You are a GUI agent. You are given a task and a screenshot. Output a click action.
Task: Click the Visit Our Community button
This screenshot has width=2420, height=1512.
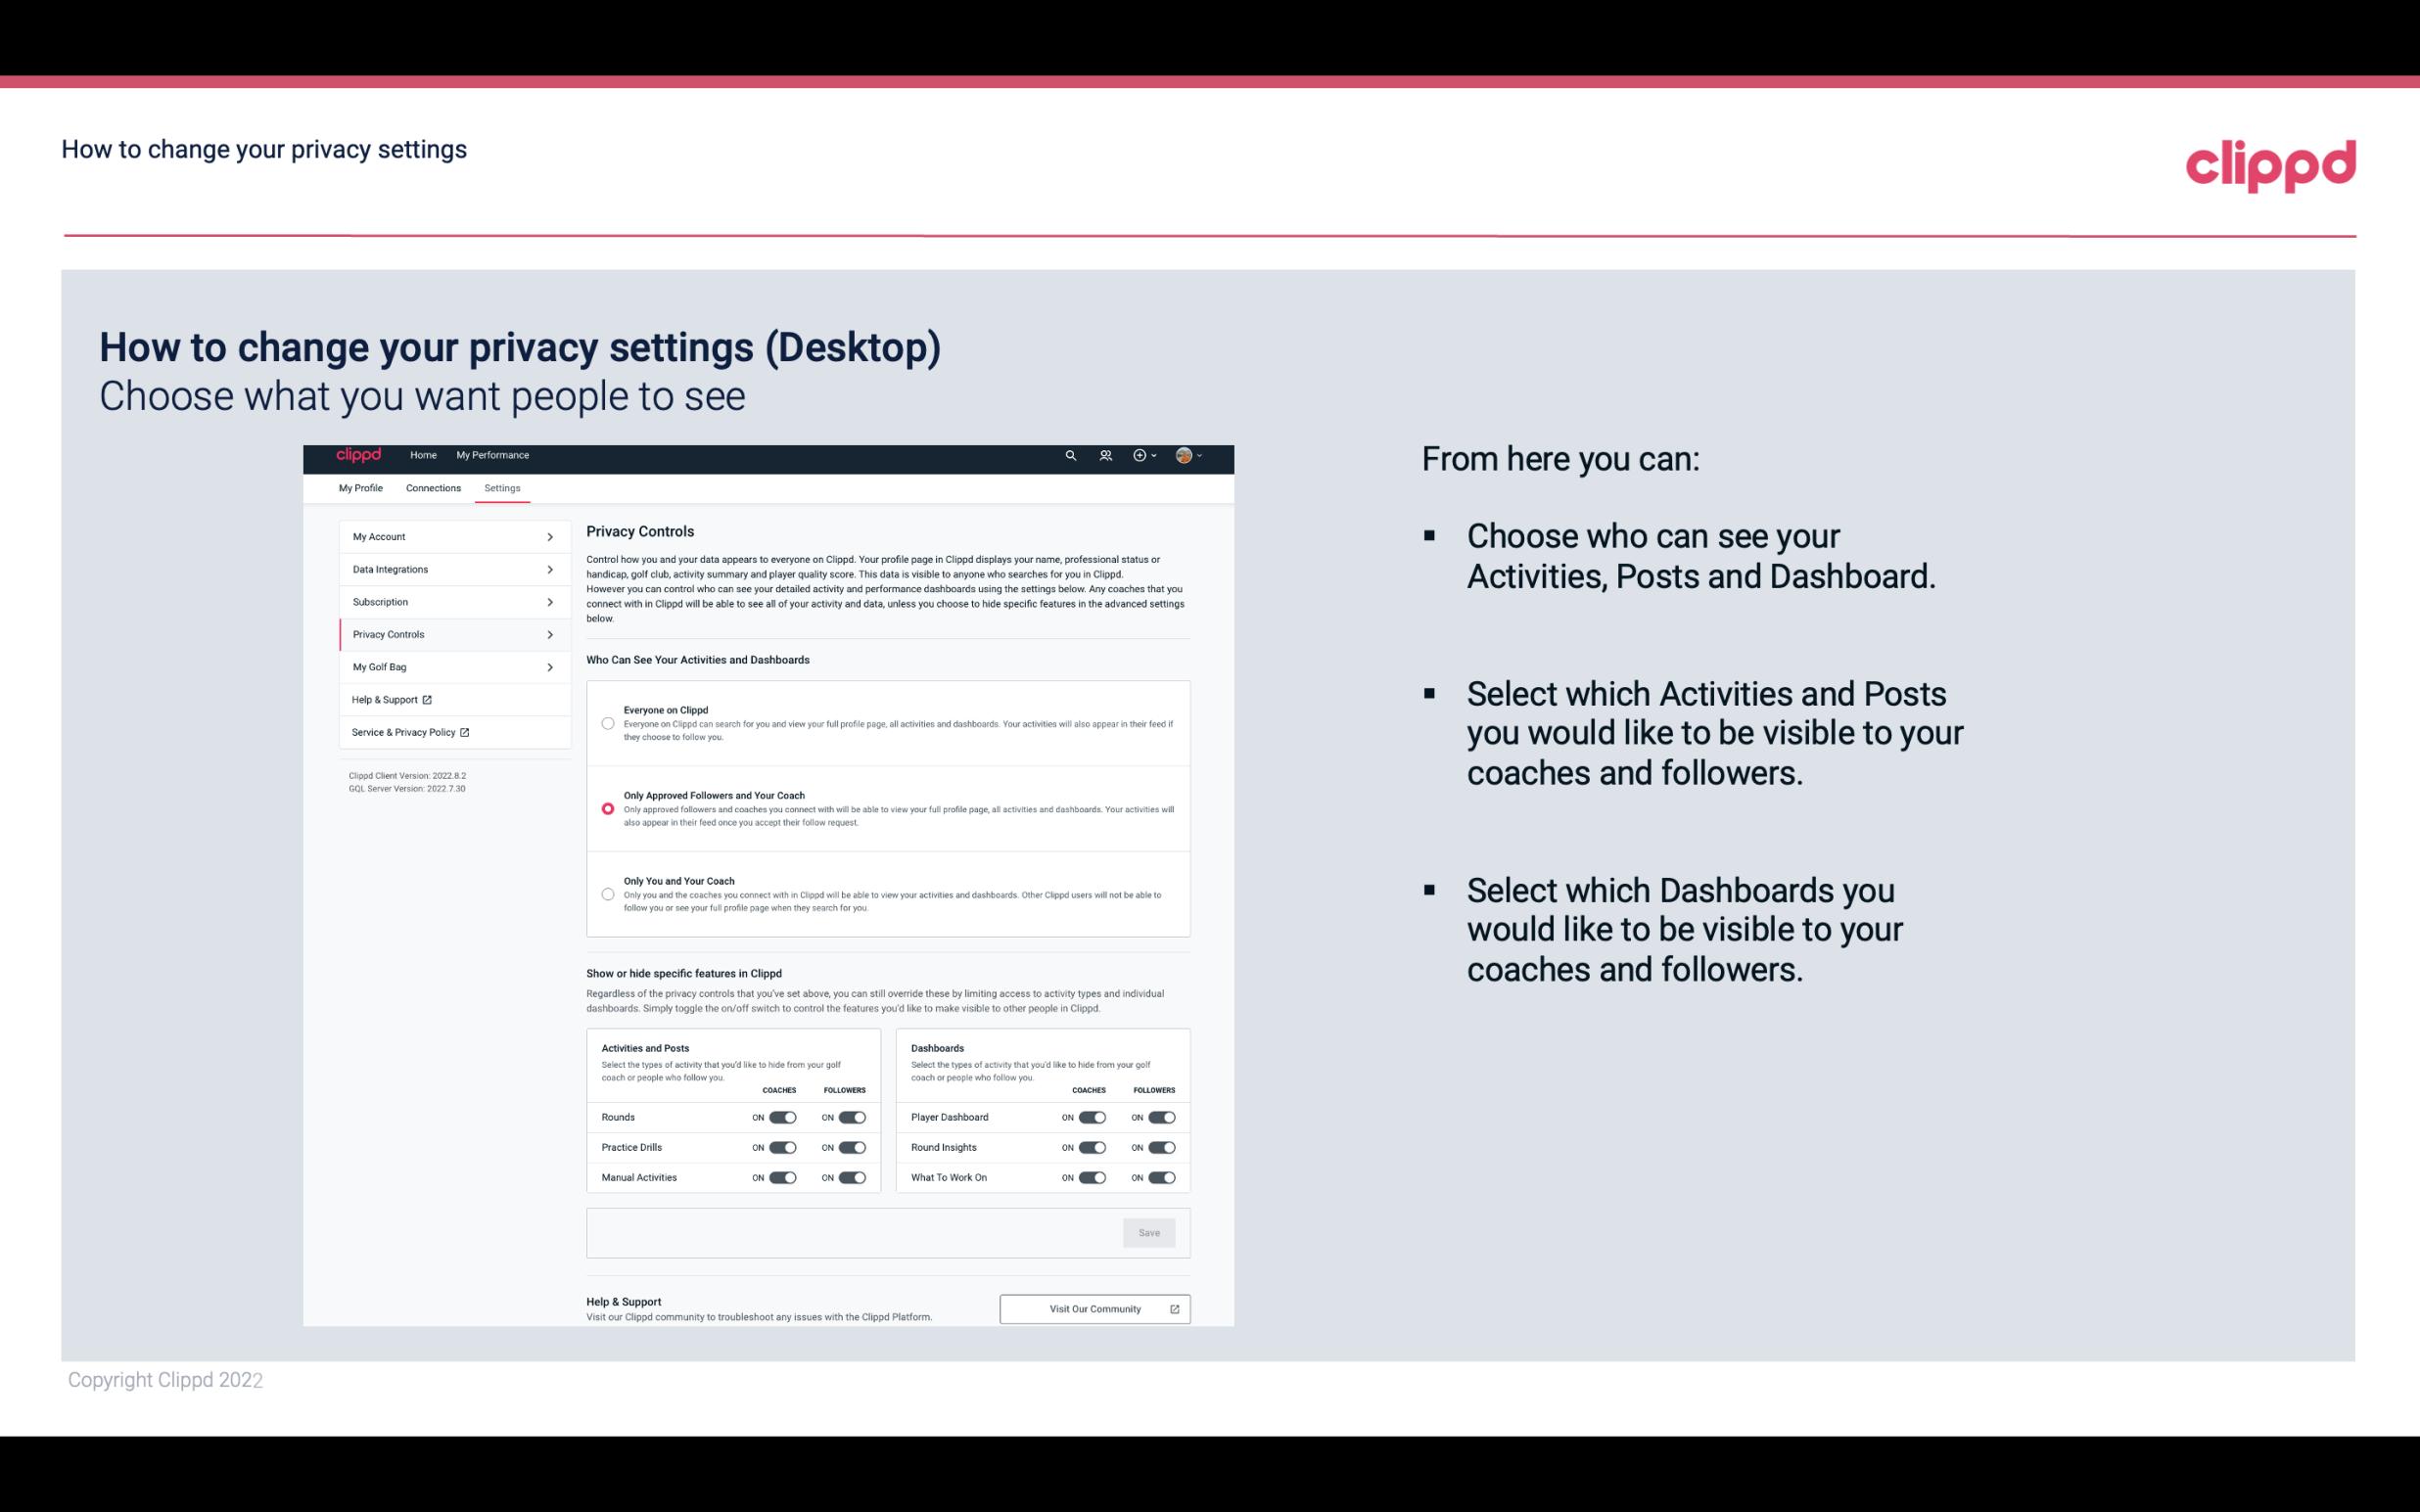coord(1093,1308)
